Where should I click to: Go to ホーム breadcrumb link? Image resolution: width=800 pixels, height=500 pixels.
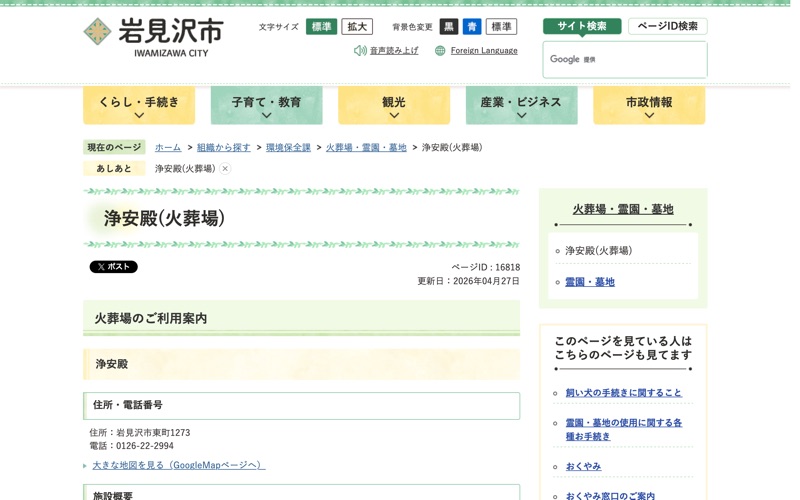[168, 147]
